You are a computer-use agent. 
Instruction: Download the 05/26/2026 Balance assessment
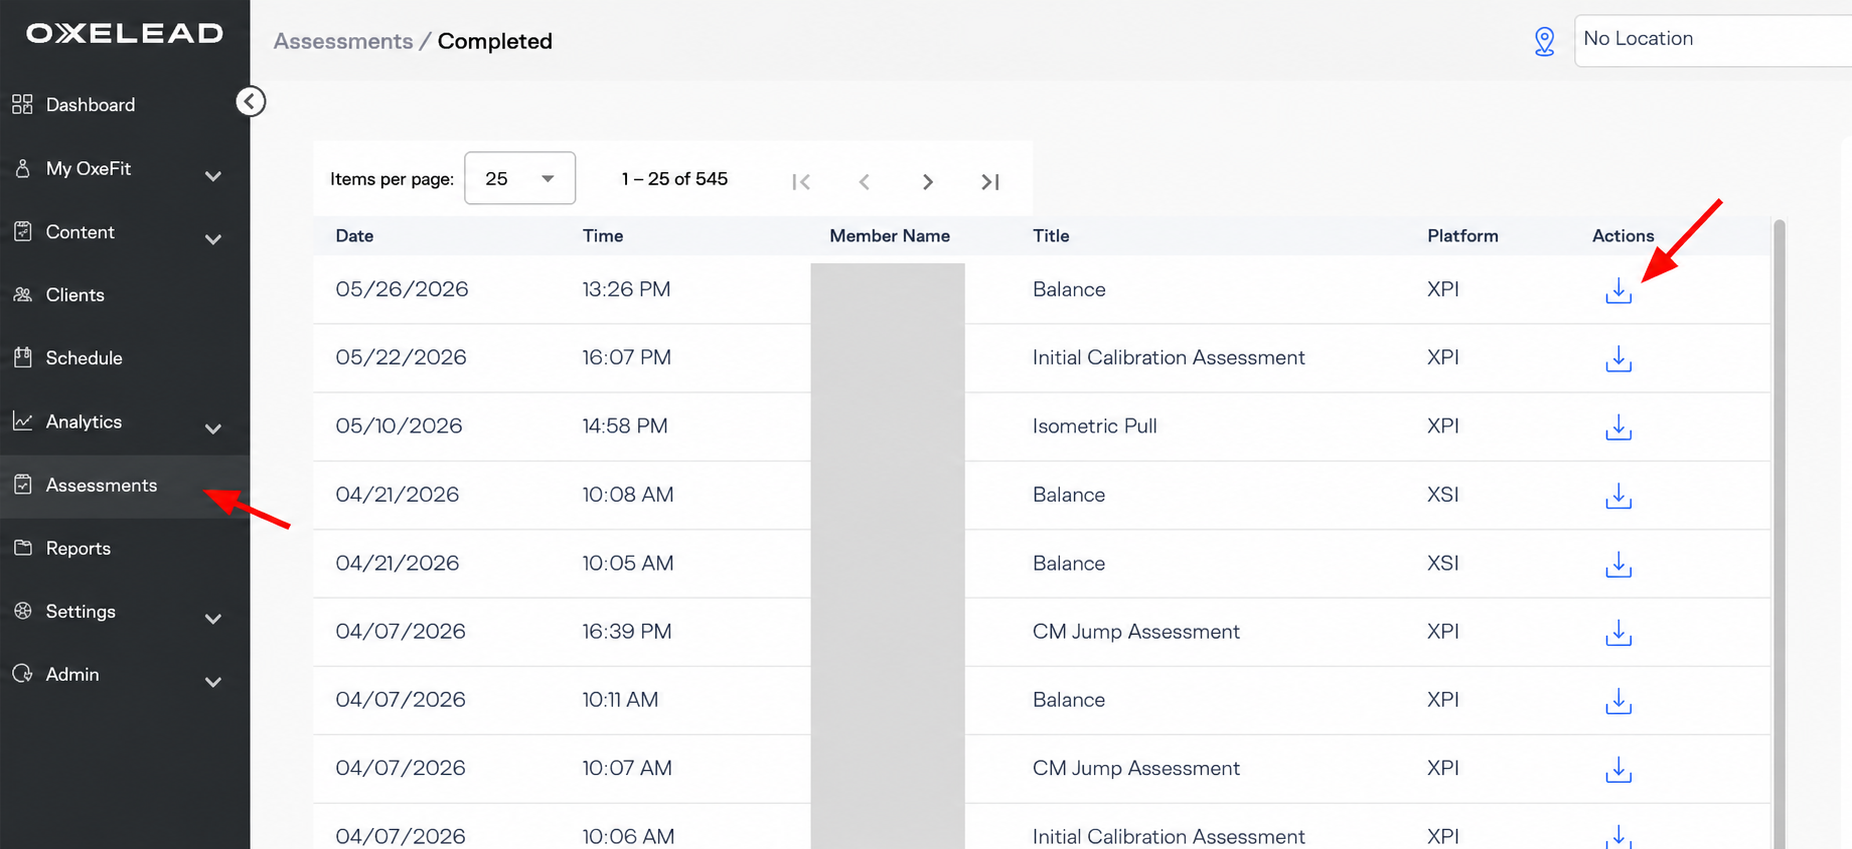(1618, 291)
